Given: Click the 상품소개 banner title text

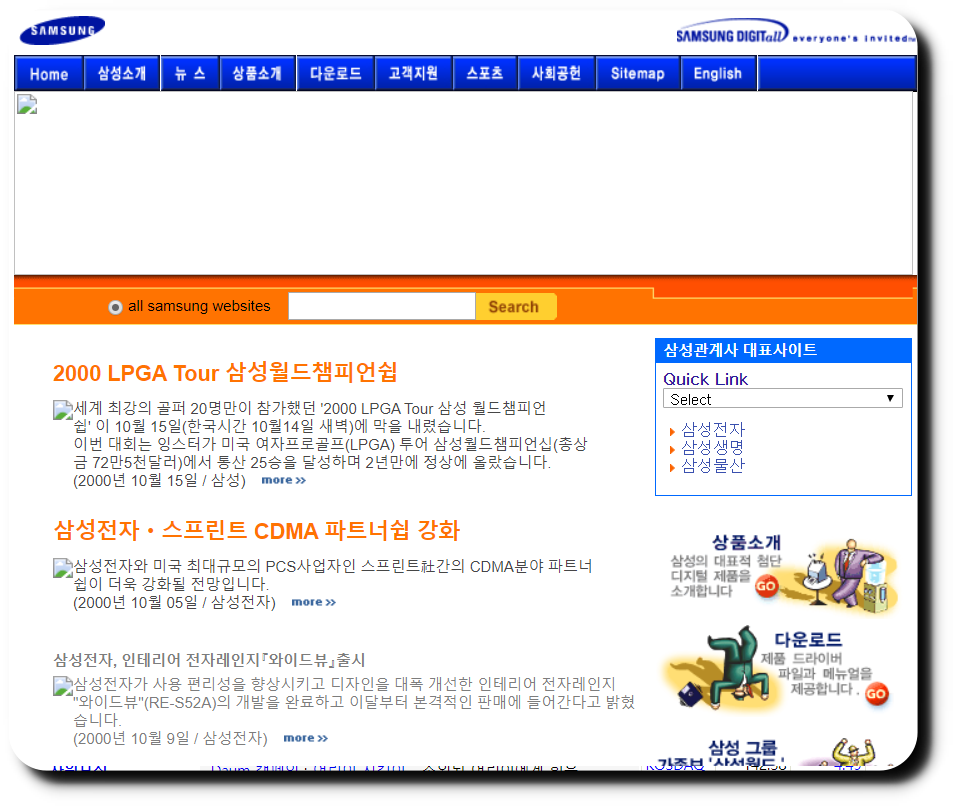Looking at the screenshot, I should pyautogui.click(x=747, y=542).
